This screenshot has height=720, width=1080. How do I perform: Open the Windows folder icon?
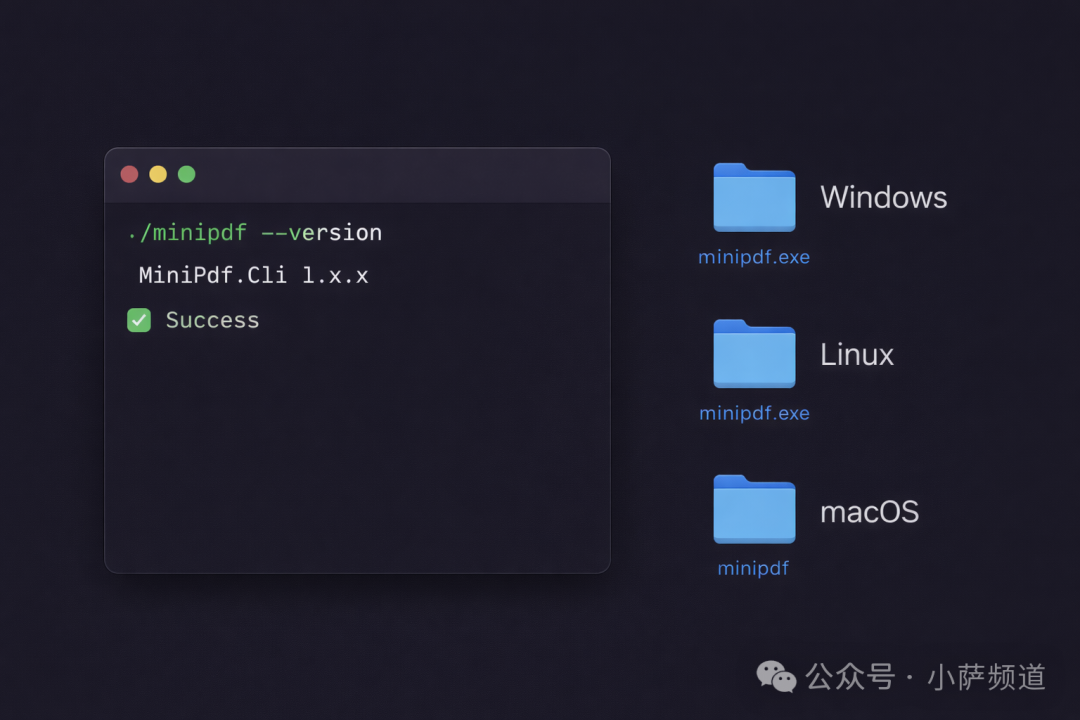(754, 198)
